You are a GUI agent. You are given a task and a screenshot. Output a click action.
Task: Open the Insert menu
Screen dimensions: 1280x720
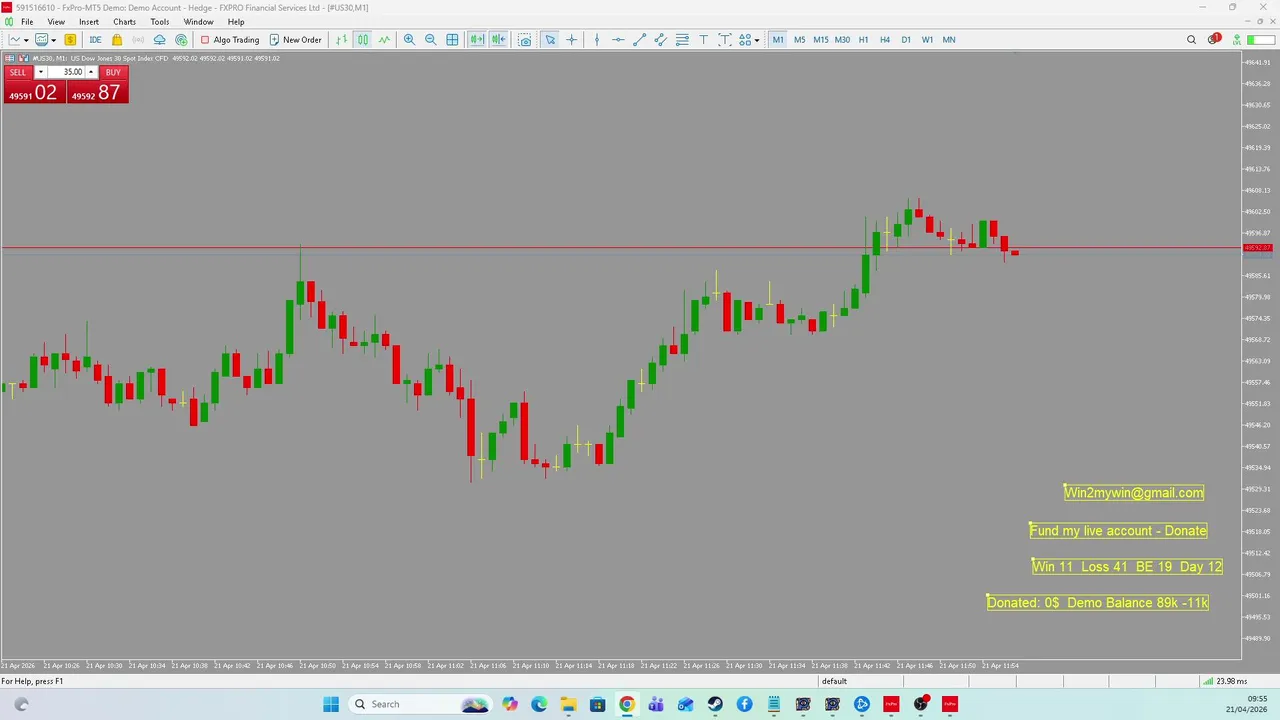(x=89, y=22)
